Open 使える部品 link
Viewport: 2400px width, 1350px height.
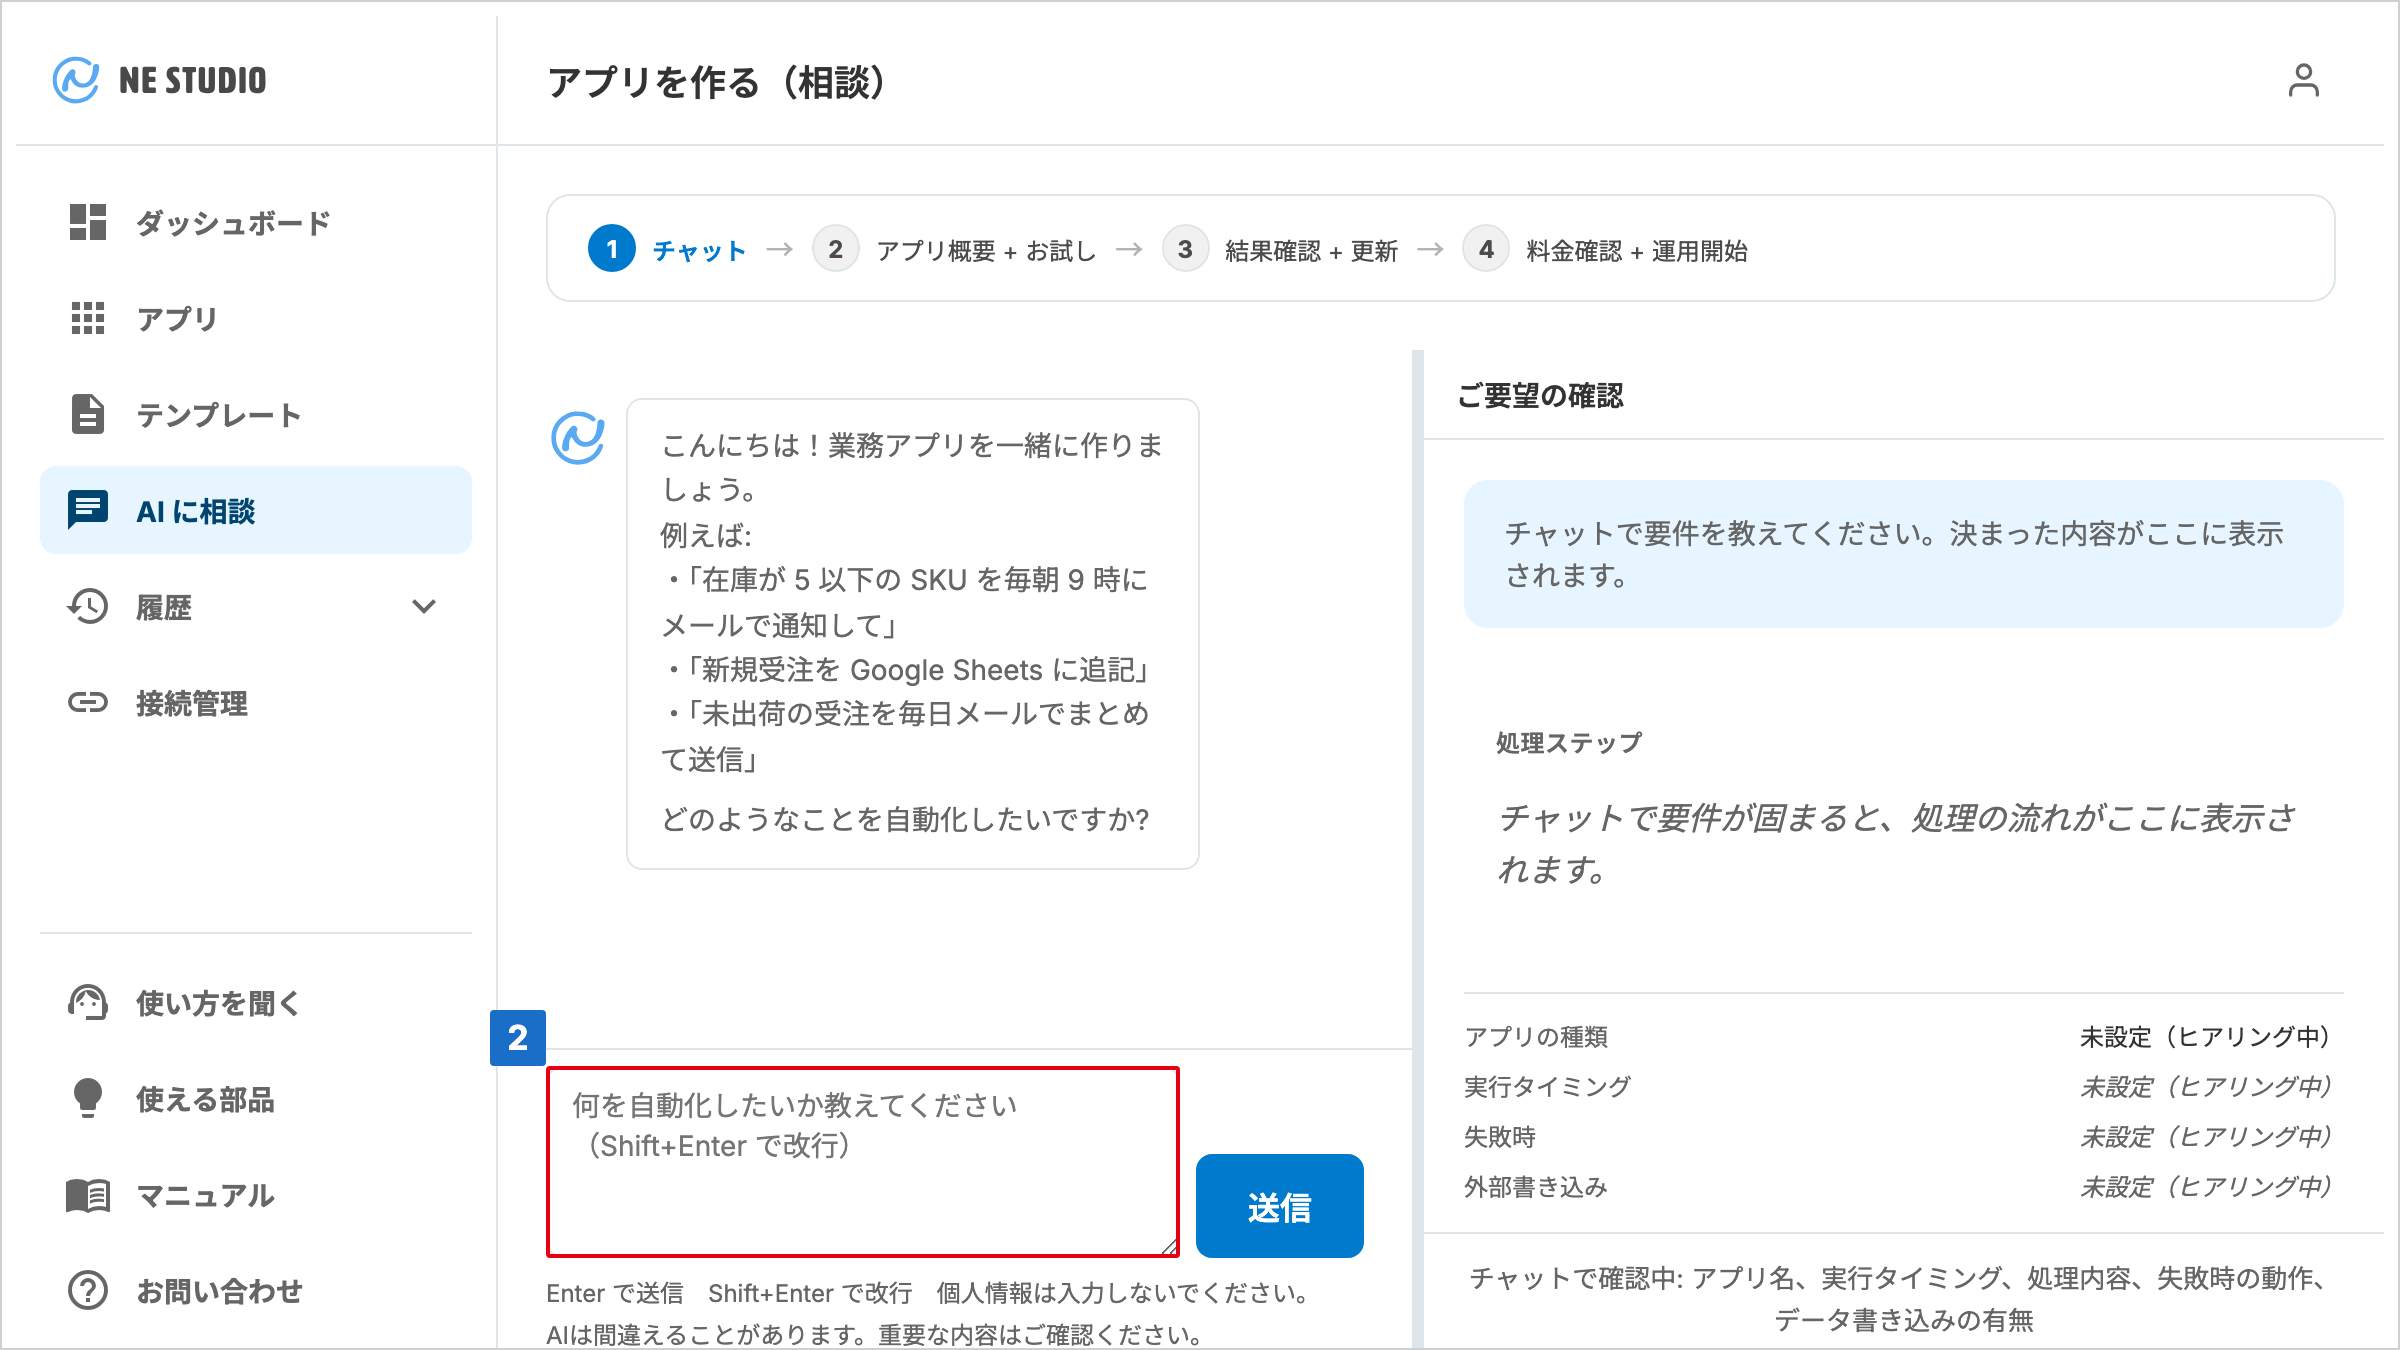point(256,1098)
